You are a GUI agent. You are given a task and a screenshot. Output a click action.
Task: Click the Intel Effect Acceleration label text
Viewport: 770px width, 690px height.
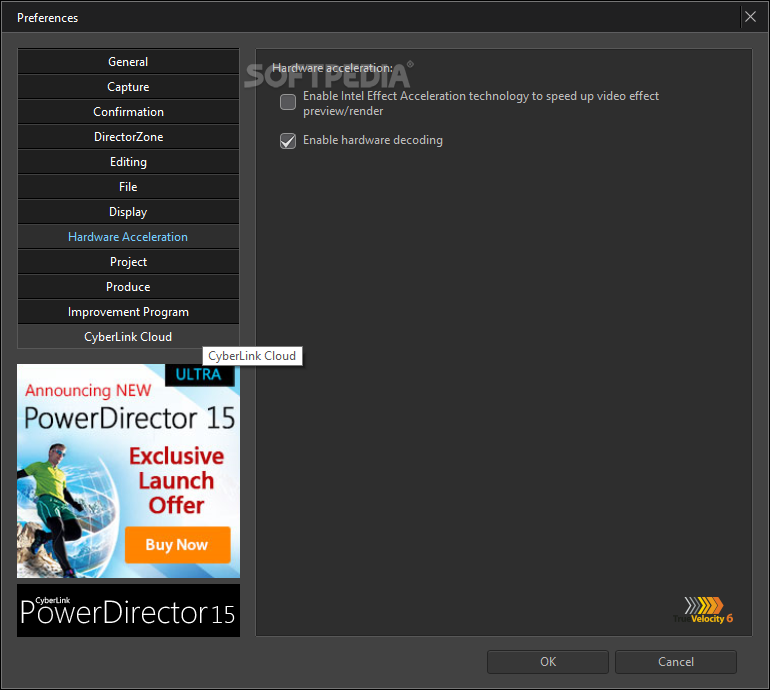pos(481,104)
